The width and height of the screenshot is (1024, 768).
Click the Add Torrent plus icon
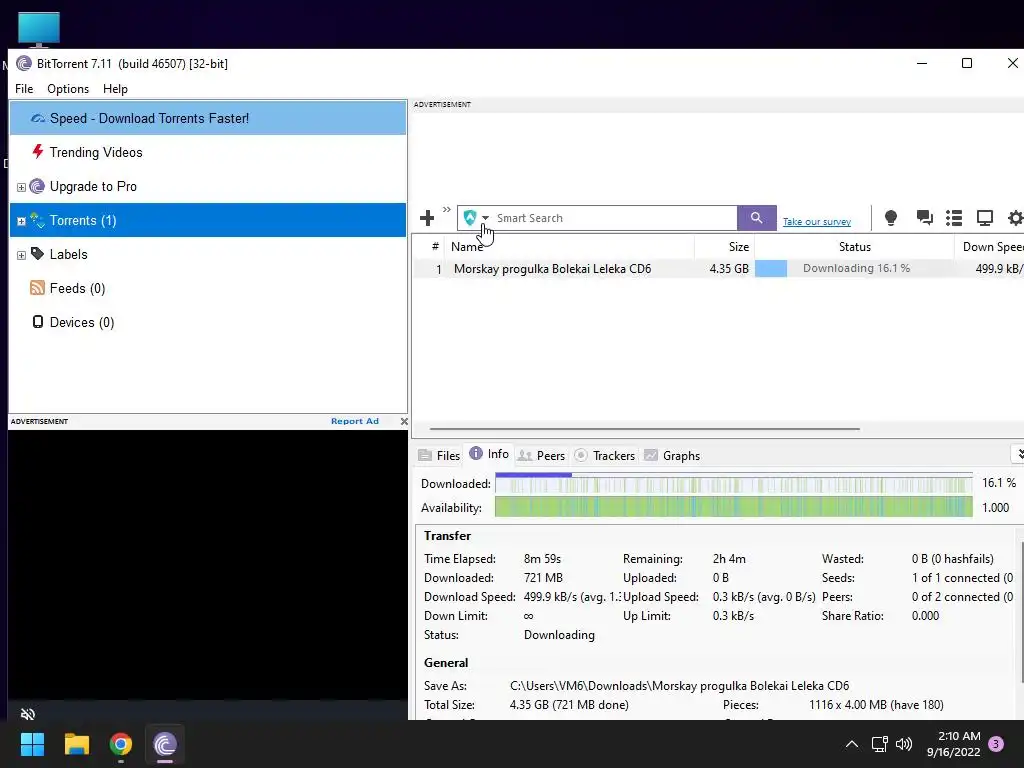click(427, 218)
